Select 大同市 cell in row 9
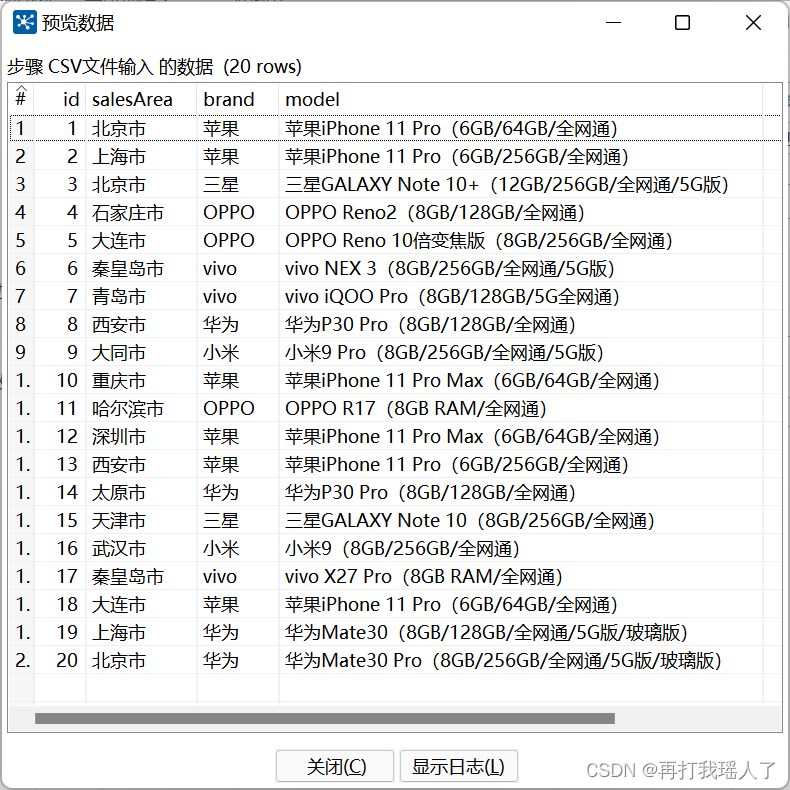Viewport: 790px width, 790px height. pyautogui.click(x=141, y=352)
